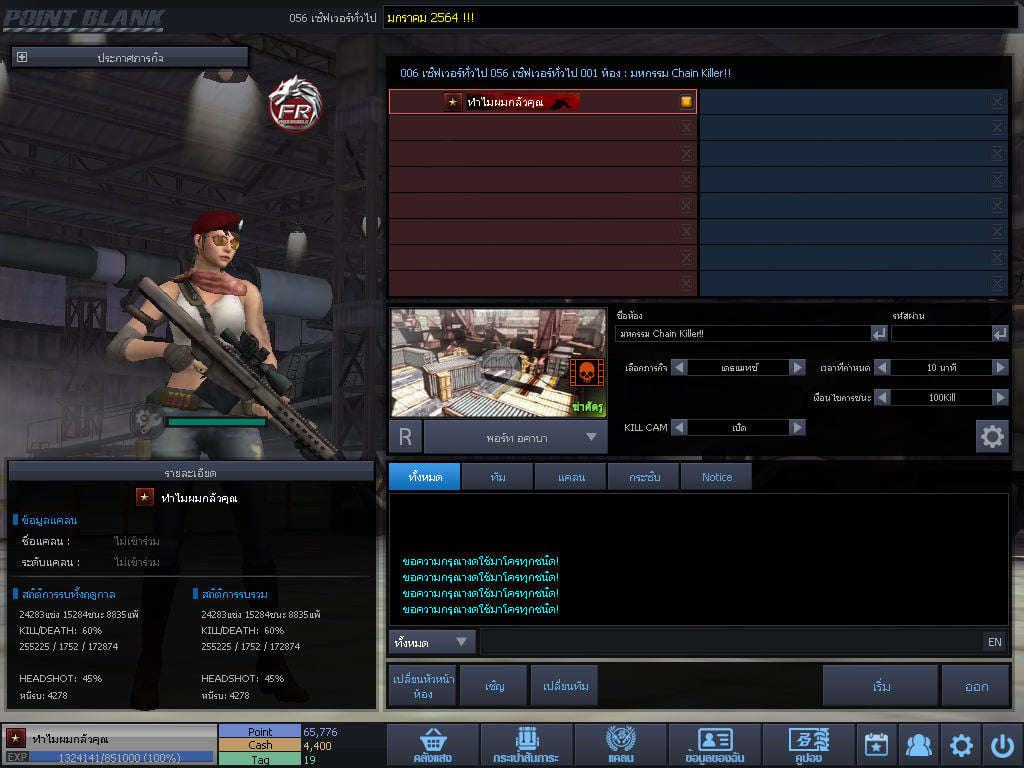The height and width of the screenshot is (768, 1024).
Task: Open the calendar event icon
Action: tap(876, 745)
